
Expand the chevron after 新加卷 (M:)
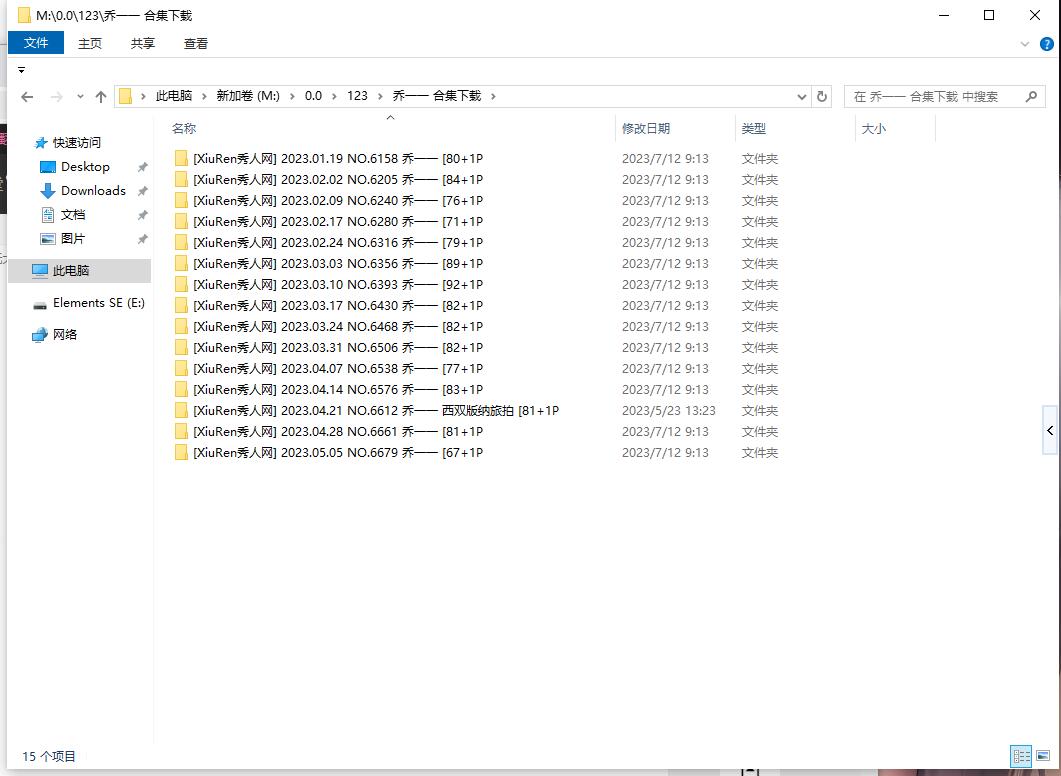[x=292, y=96]
